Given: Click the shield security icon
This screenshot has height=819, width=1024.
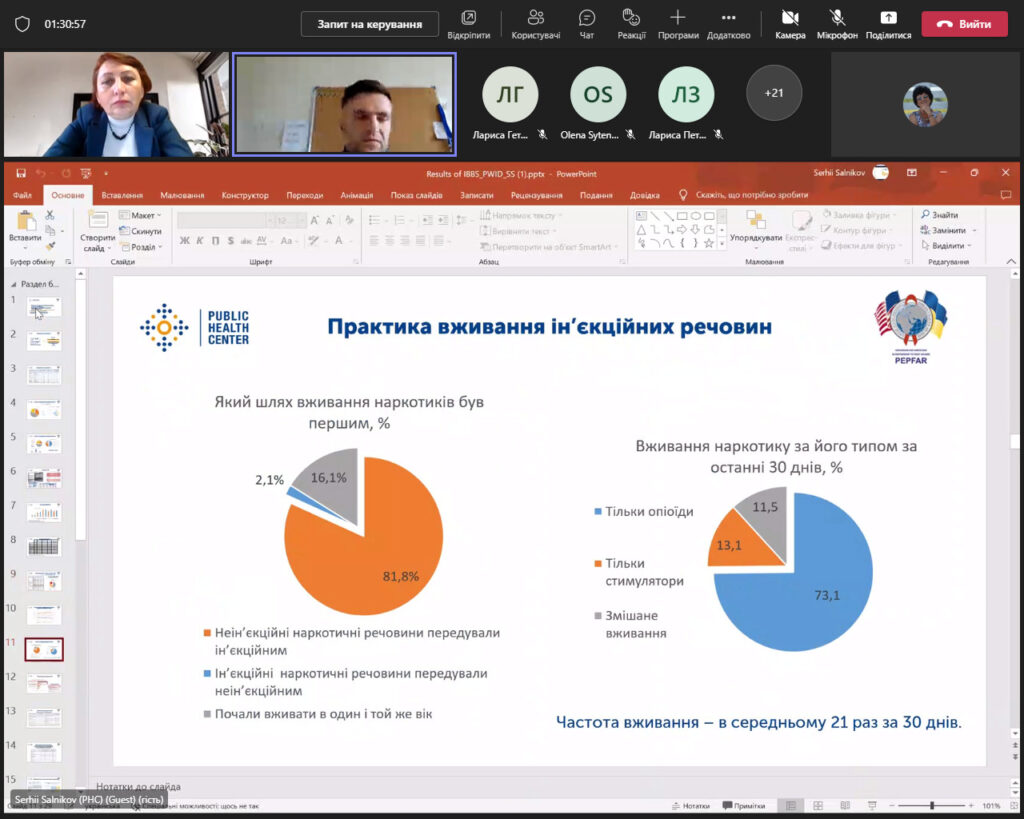Looking at the screenshot, I should click(22, 24).
